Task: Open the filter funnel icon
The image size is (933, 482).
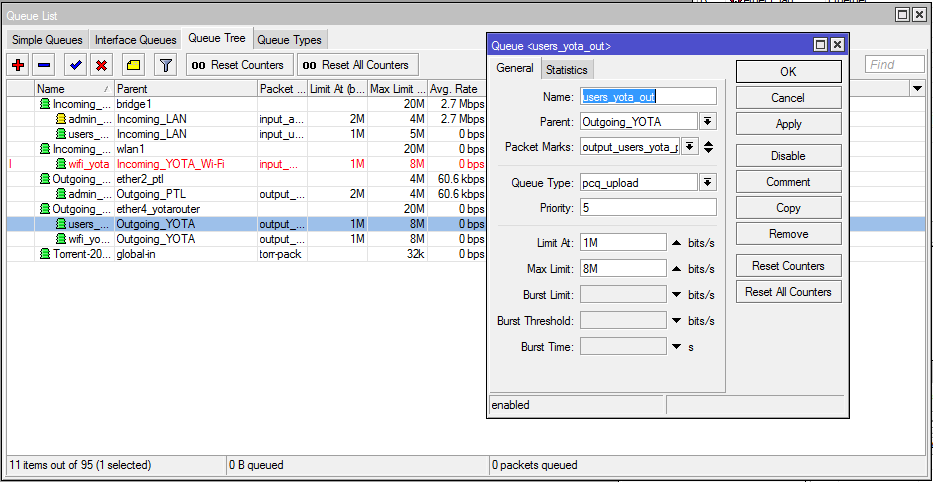Action: [166, 65]
